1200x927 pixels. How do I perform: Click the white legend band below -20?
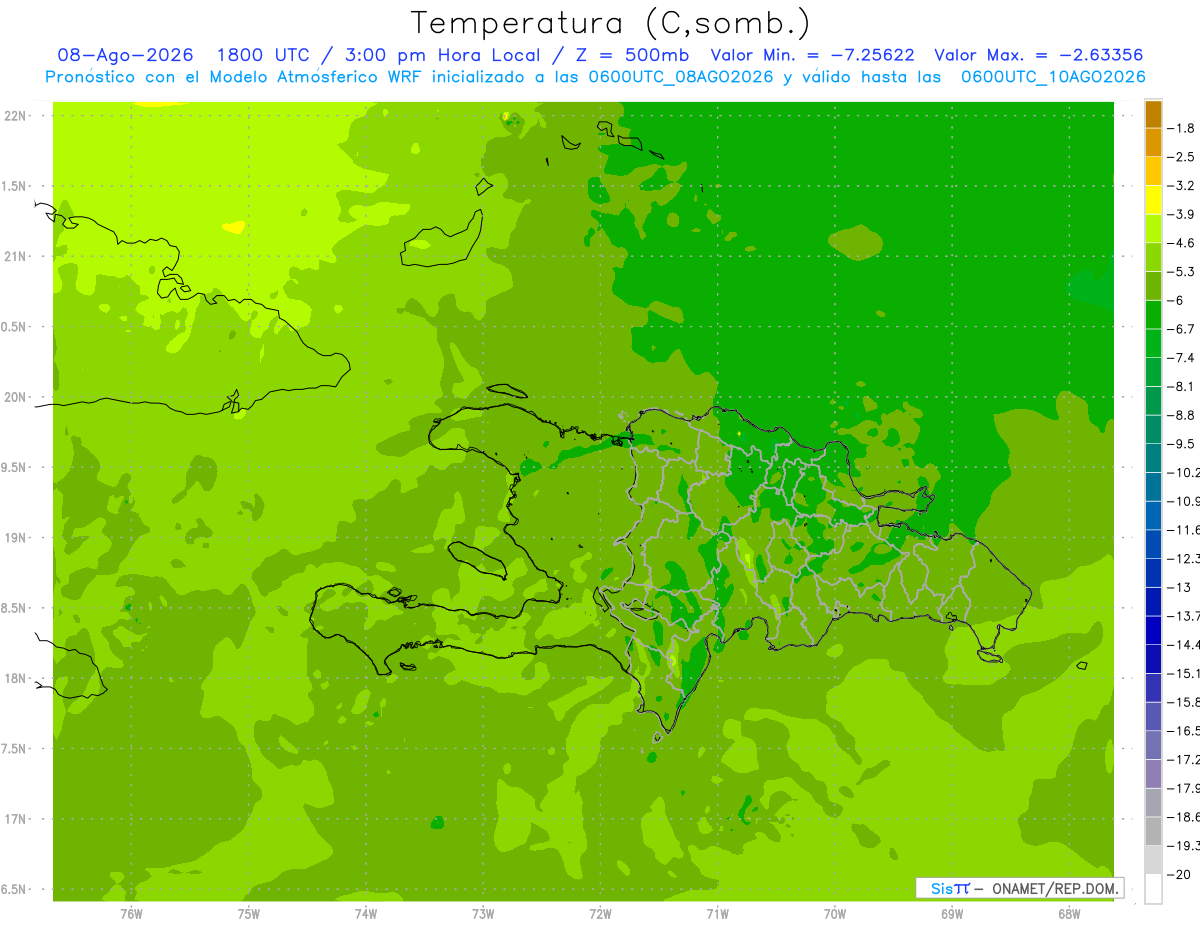click(x=1153, y=889)
